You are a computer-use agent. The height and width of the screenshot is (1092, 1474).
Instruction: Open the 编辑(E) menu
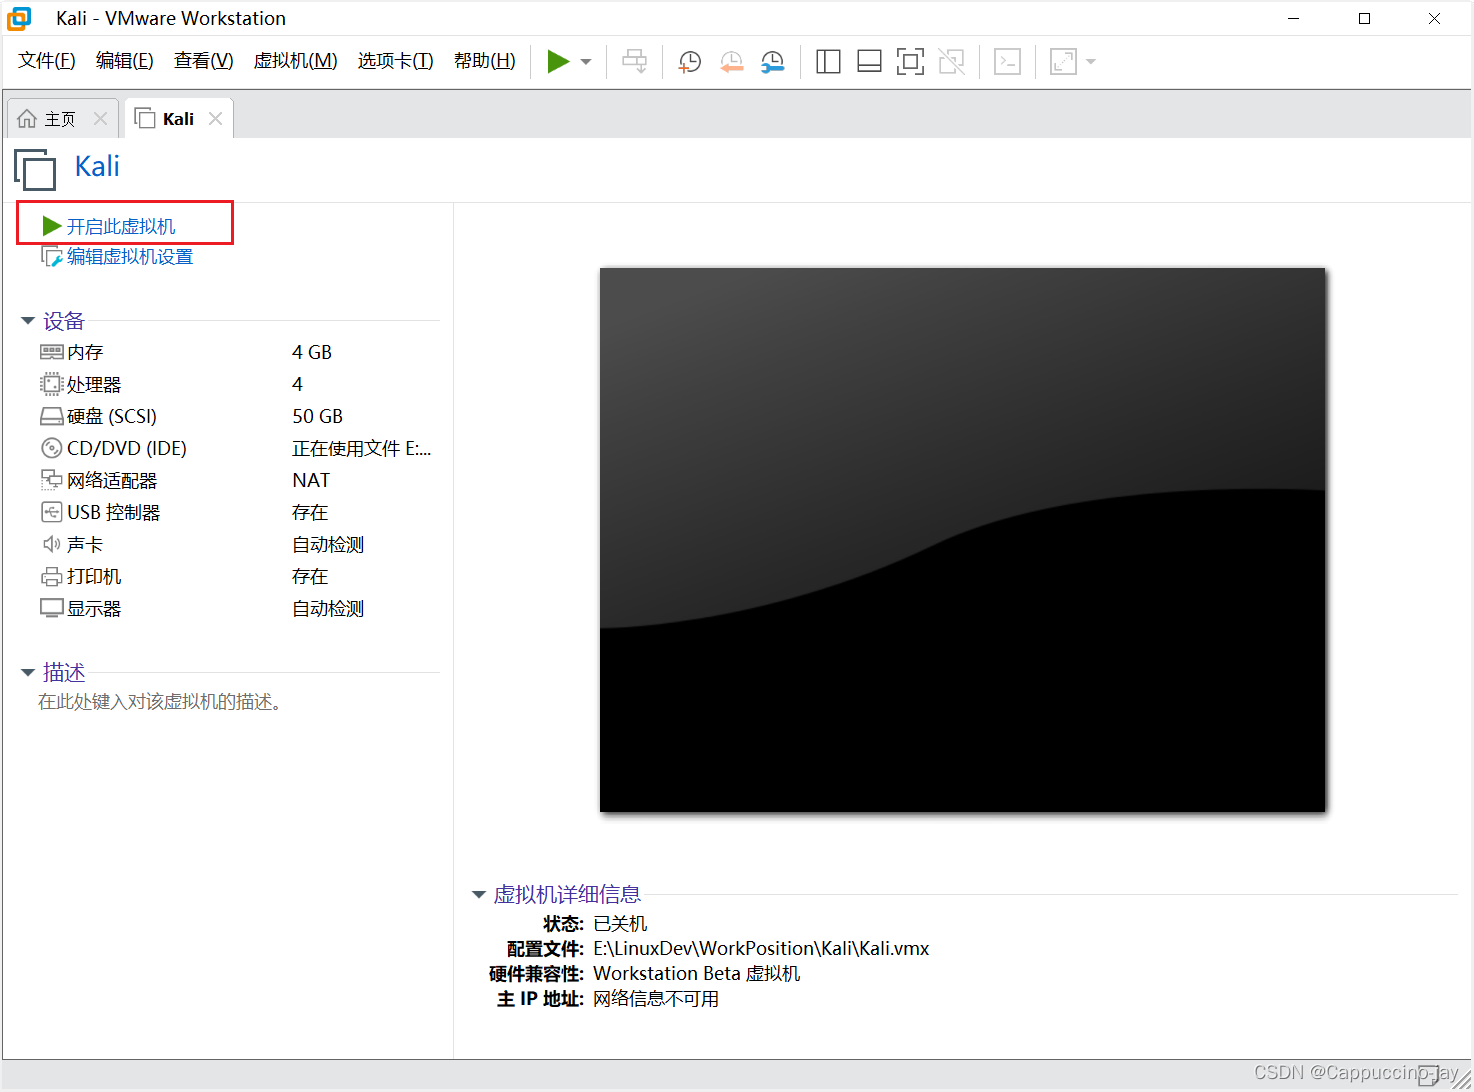point(125,61)
